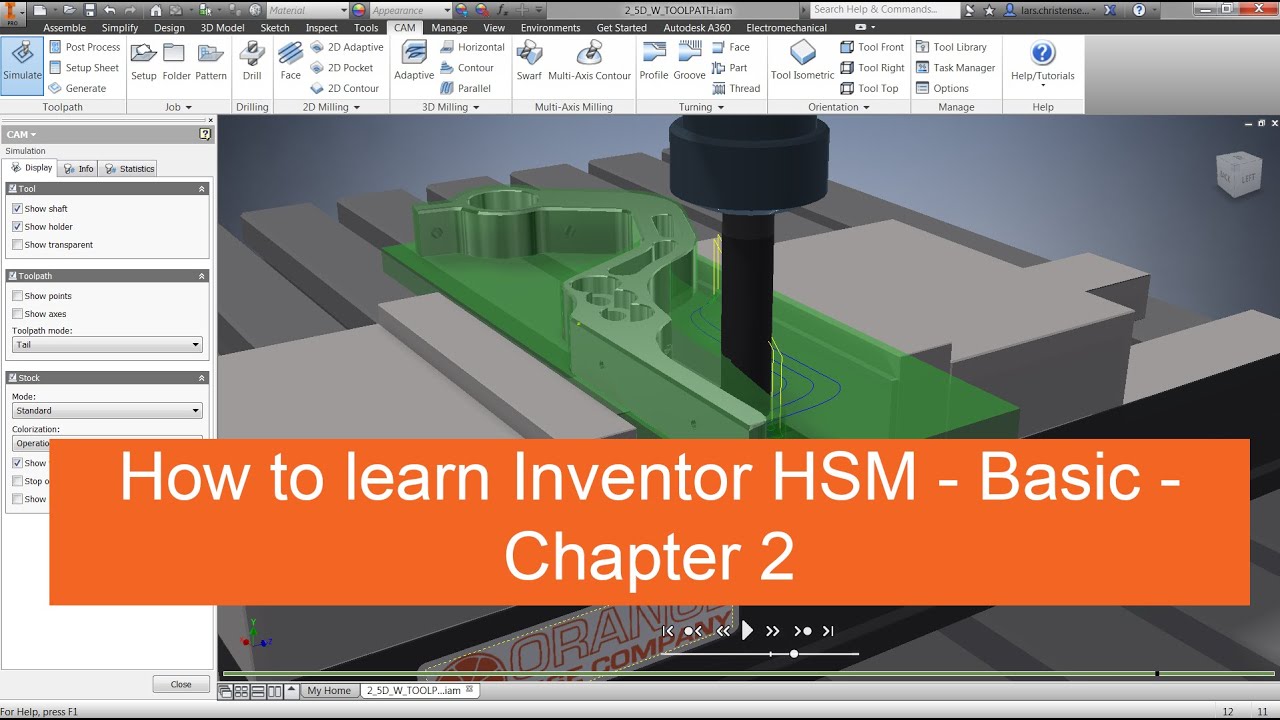Set view to Tool Front

(x=872, y=47)
